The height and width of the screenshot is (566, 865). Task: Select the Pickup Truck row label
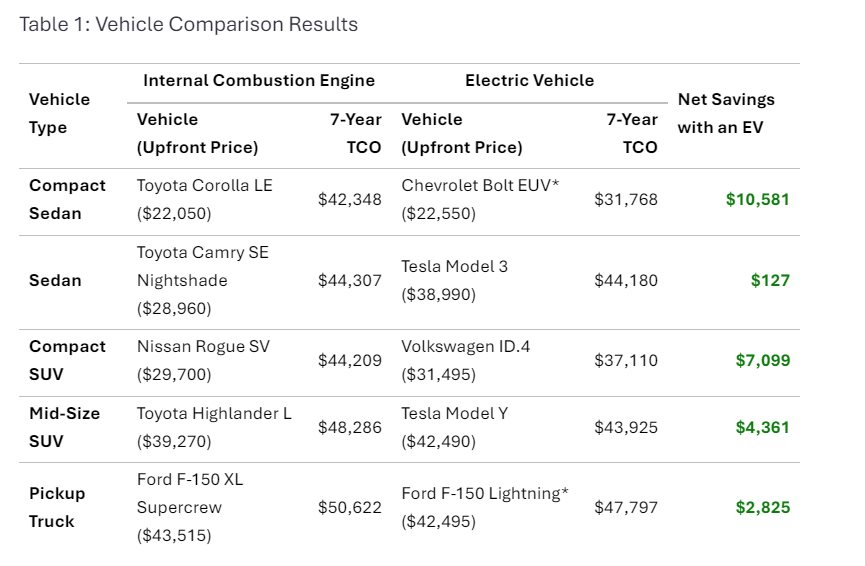click(57, 507)
